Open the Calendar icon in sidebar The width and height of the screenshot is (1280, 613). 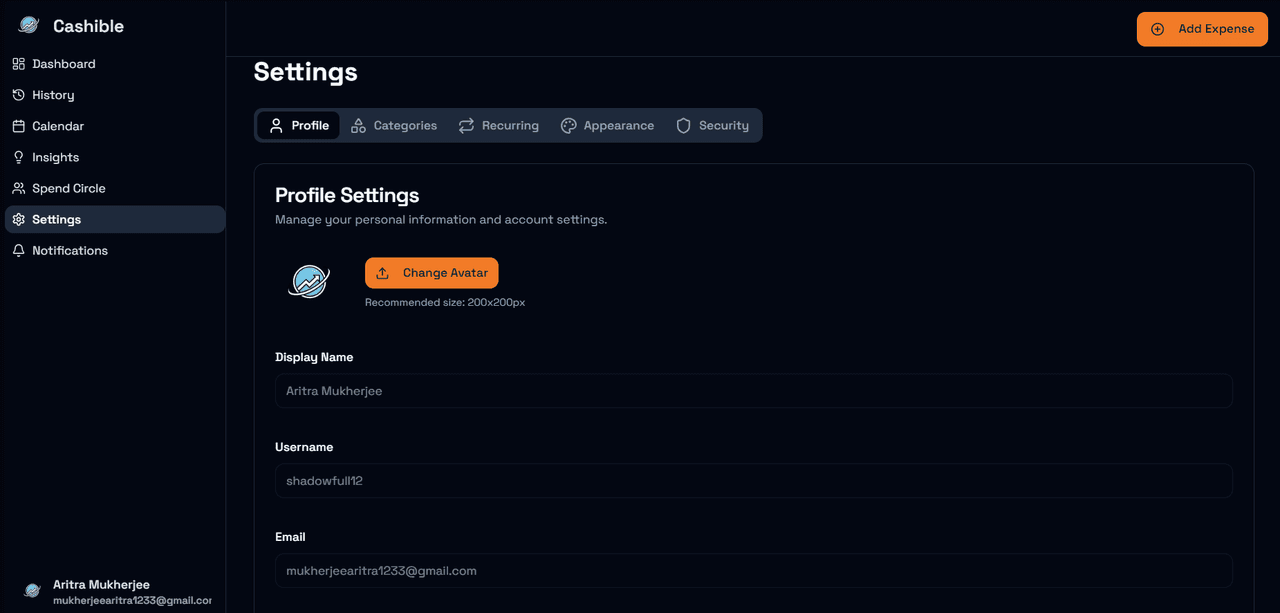[x=18, y=126]
